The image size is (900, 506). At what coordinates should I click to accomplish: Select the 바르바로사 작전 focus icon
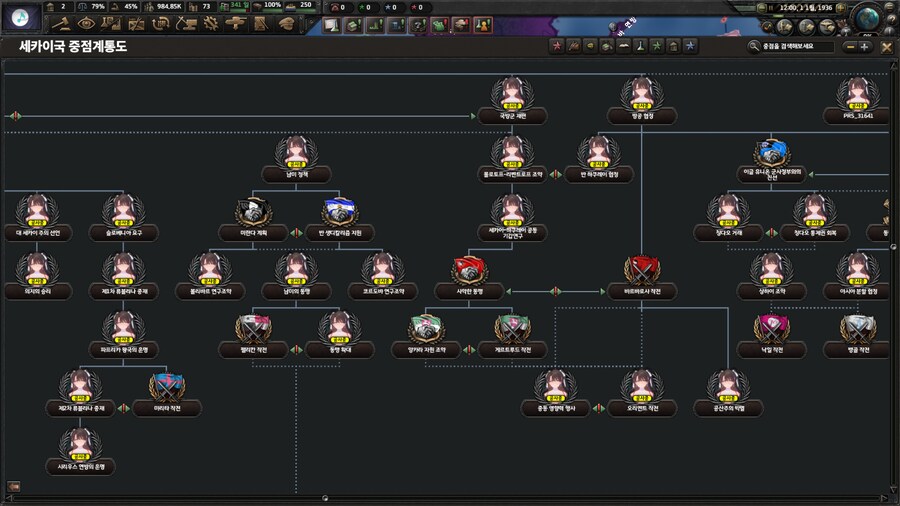(x=642, y=270)
